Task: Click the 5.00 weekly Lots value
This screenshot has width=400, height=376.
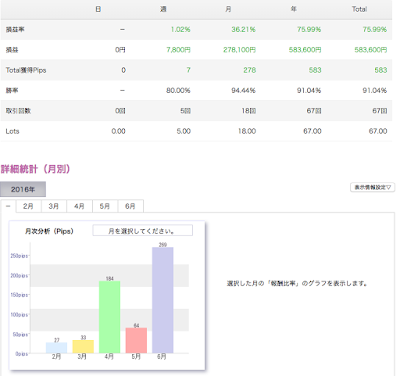Action: point(184,131)
